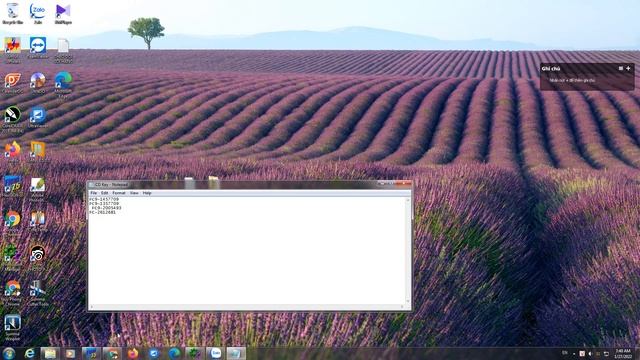This screenshot has width=640, height=360.
Task: Close the Notepad window
Action: click(403, 184)
